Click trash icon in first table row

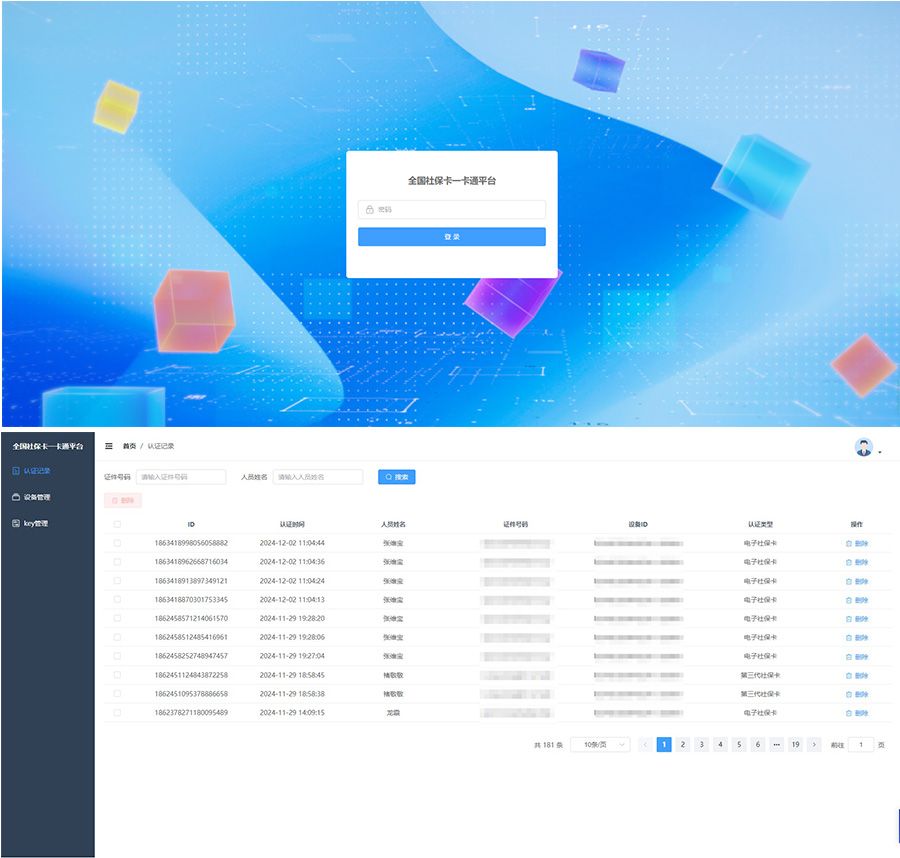pyautogui.click(x=849, y=543)
